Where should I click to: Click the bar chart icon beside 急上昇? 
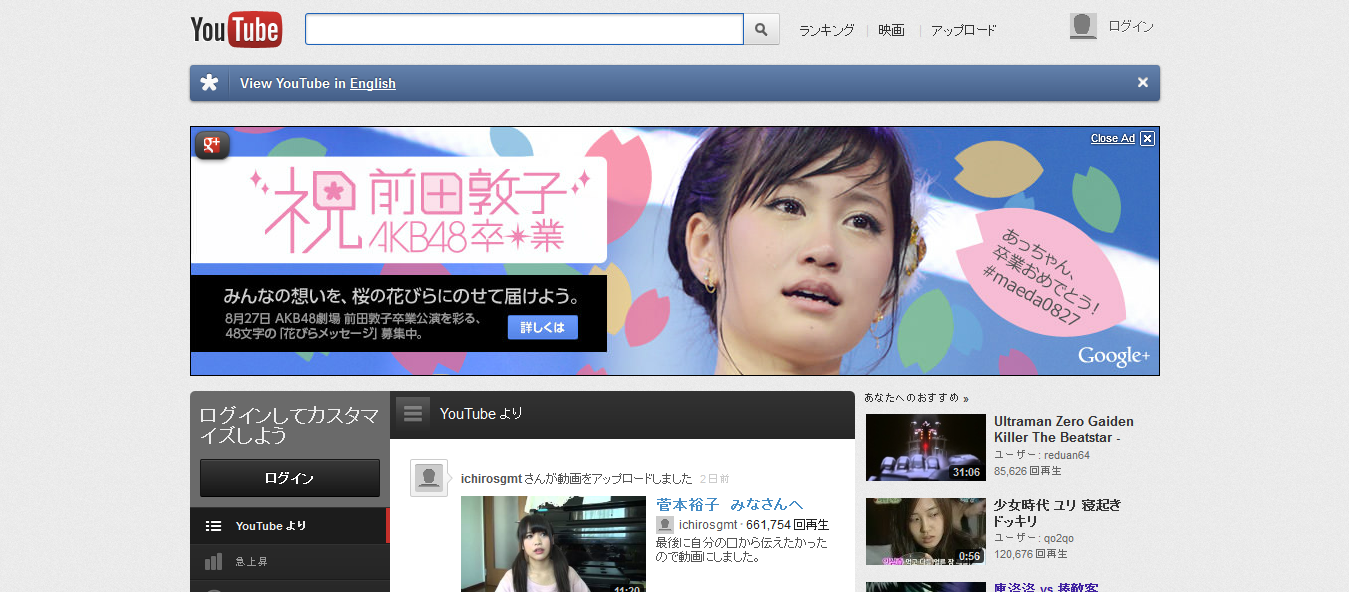(x=213, y=562)
